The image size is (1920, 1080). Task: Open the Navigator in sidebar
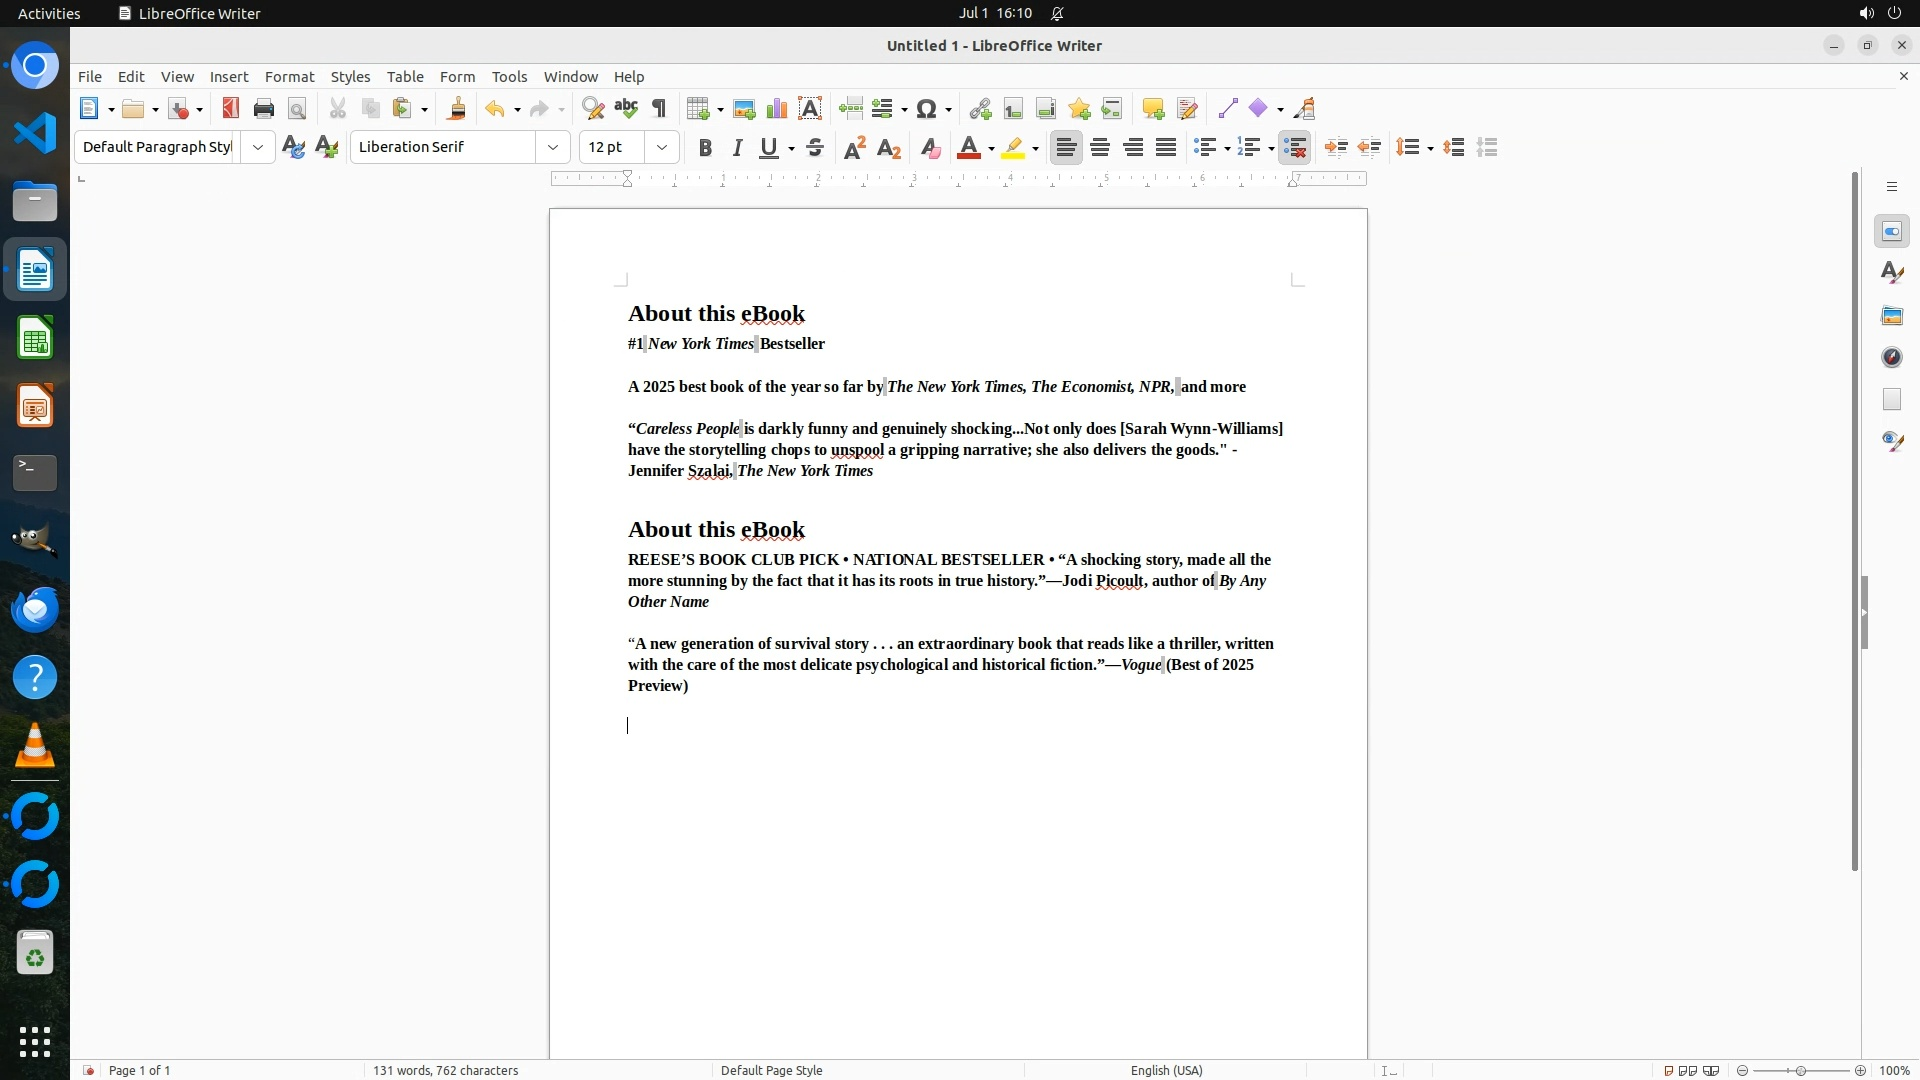pos(1892,357)
